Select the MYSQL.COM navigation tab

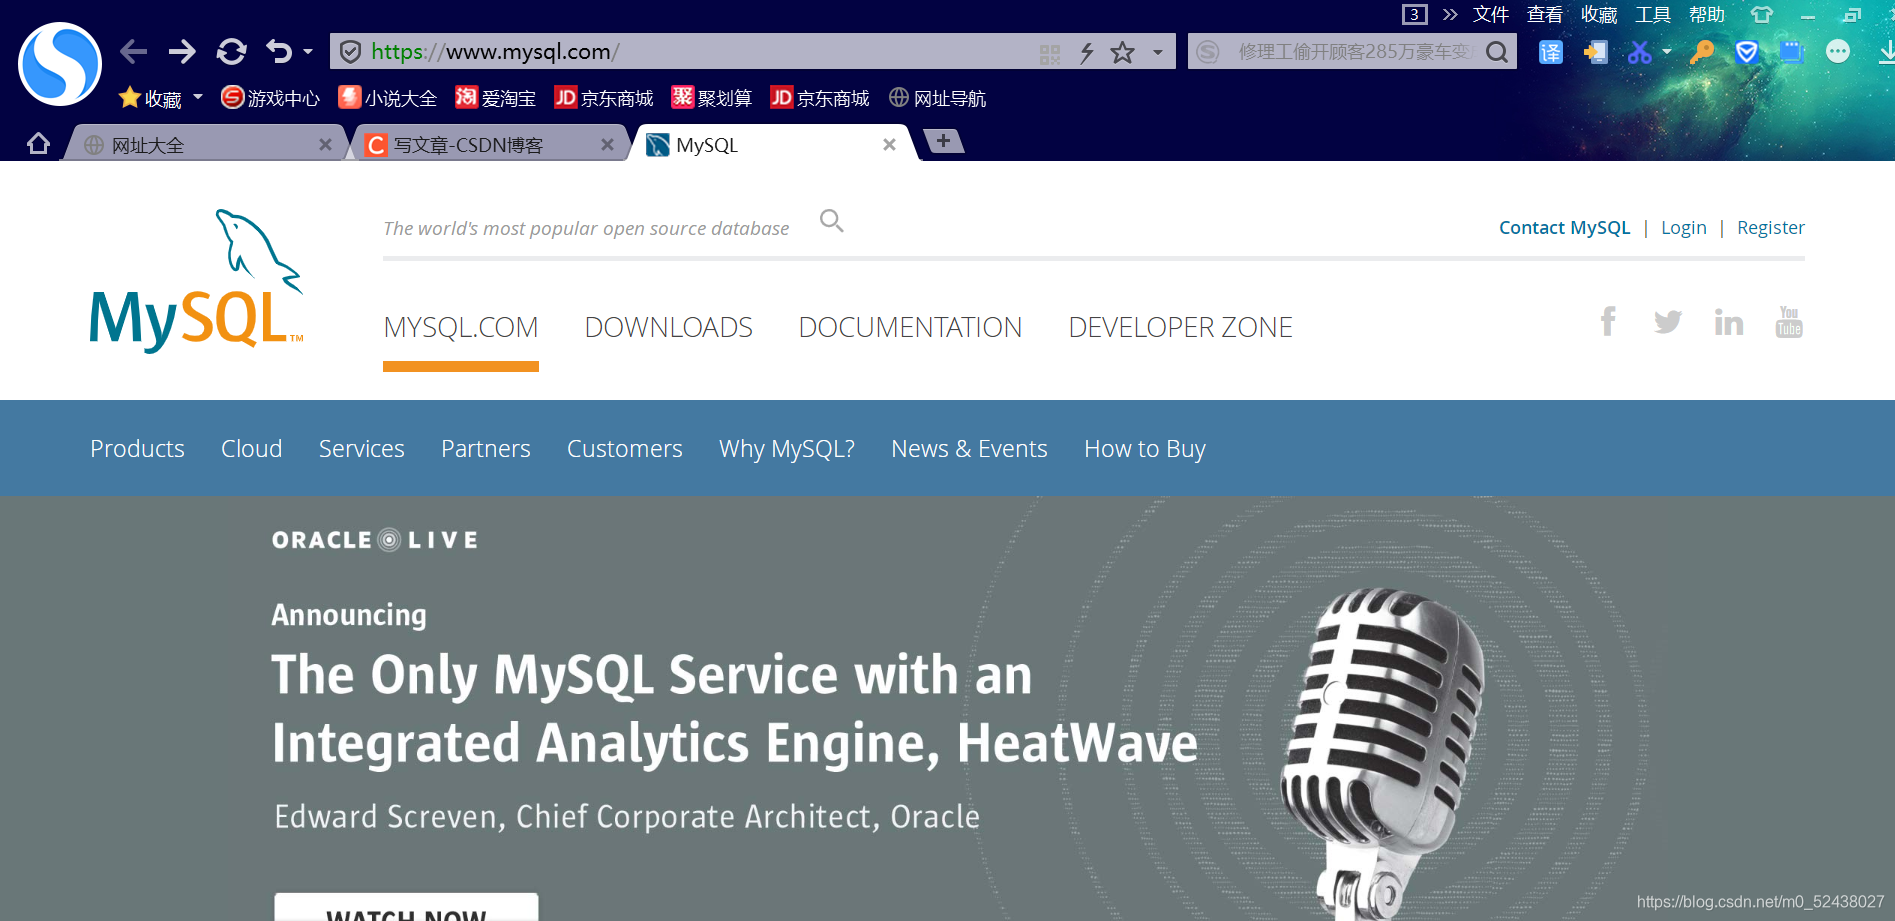point(461,328)
